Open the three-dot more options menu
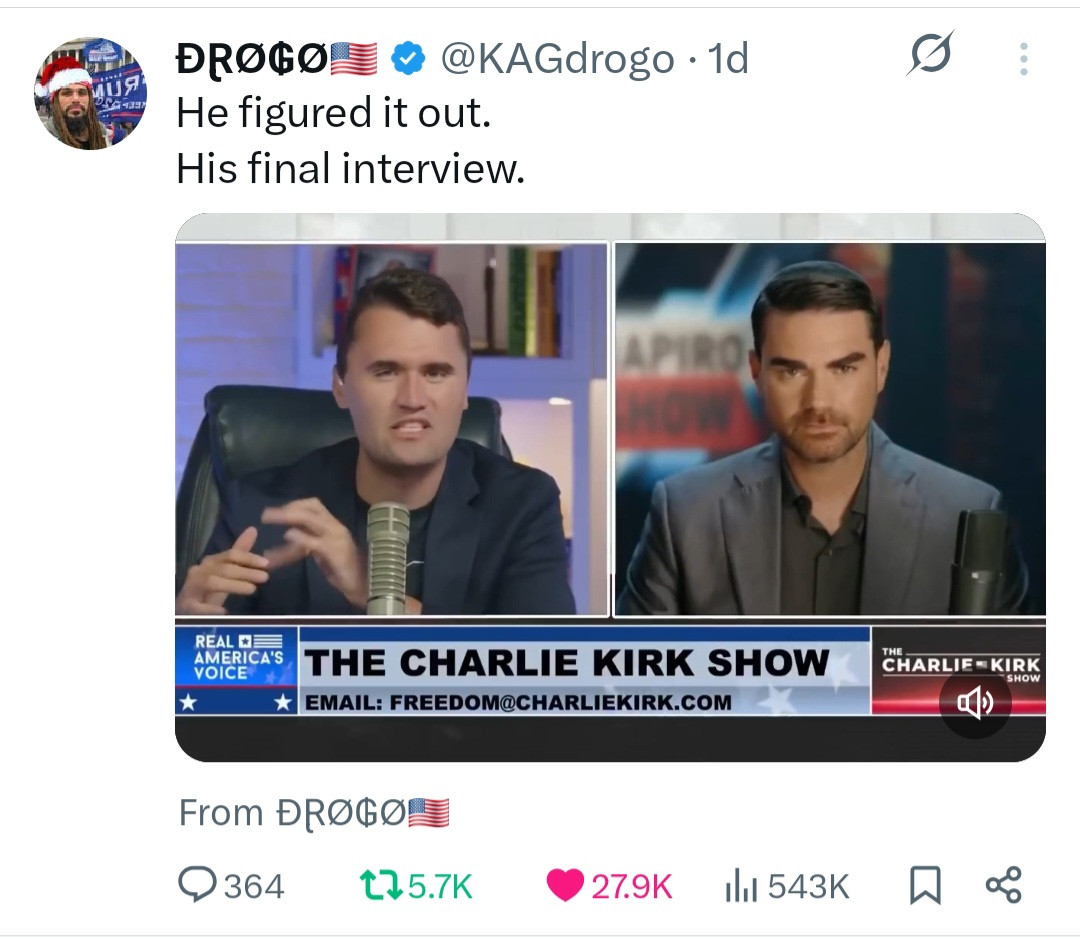The width and height of the screenshot is (1080, 939). (1024, 59)
